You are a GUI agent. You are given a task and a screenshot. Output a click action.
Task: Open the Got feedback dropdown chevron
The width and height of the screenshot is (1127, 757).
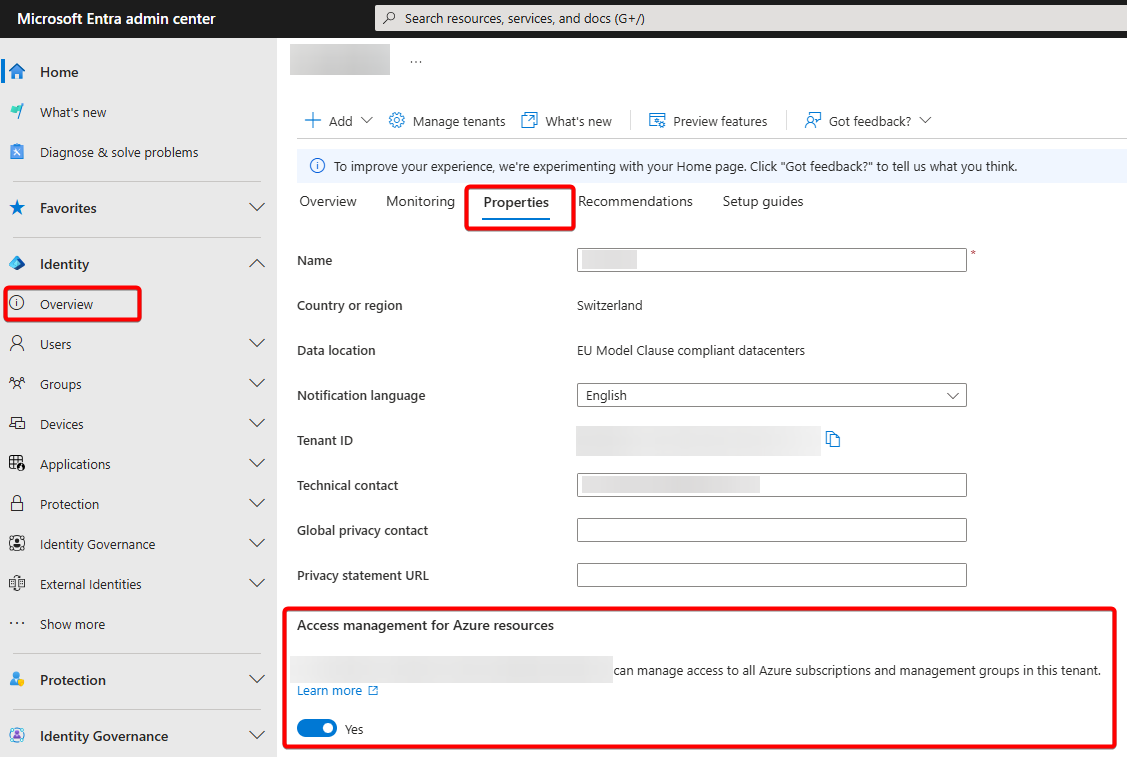(x=926, y=120)
